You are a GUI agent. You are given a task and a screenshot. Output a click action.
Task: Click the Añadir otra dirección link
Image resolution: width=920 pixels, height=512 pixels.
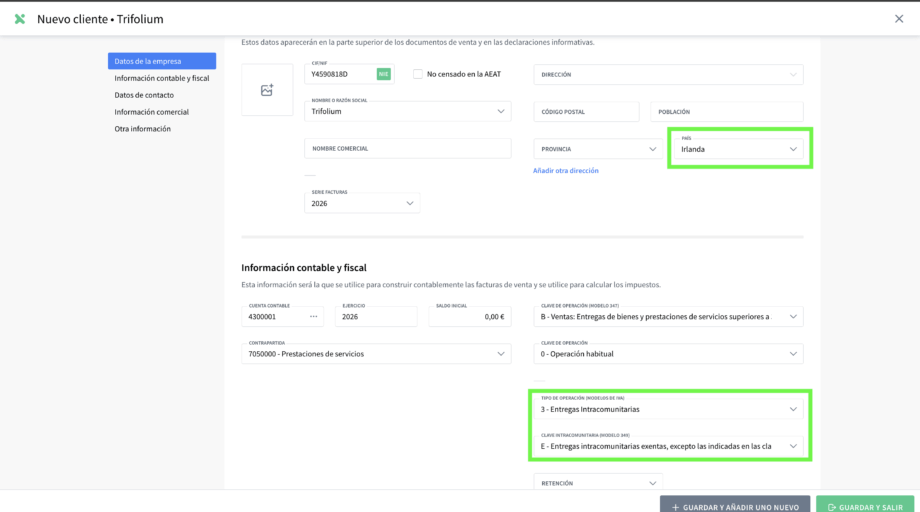click(566, 171)
